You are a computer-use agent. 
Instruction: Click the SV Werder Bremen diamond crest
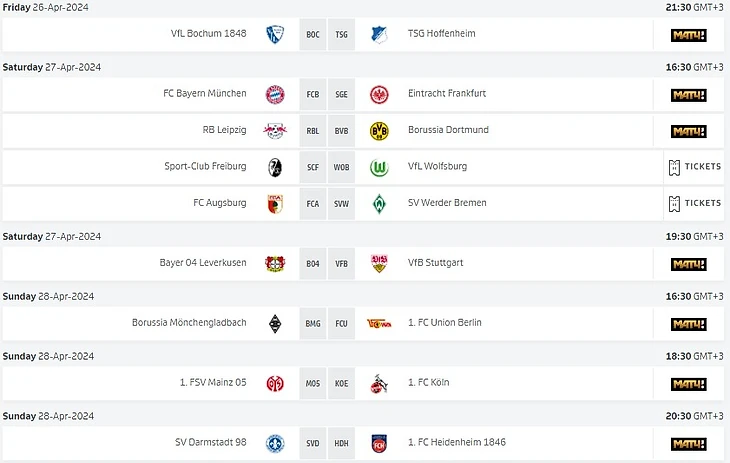tap(379, 203)
